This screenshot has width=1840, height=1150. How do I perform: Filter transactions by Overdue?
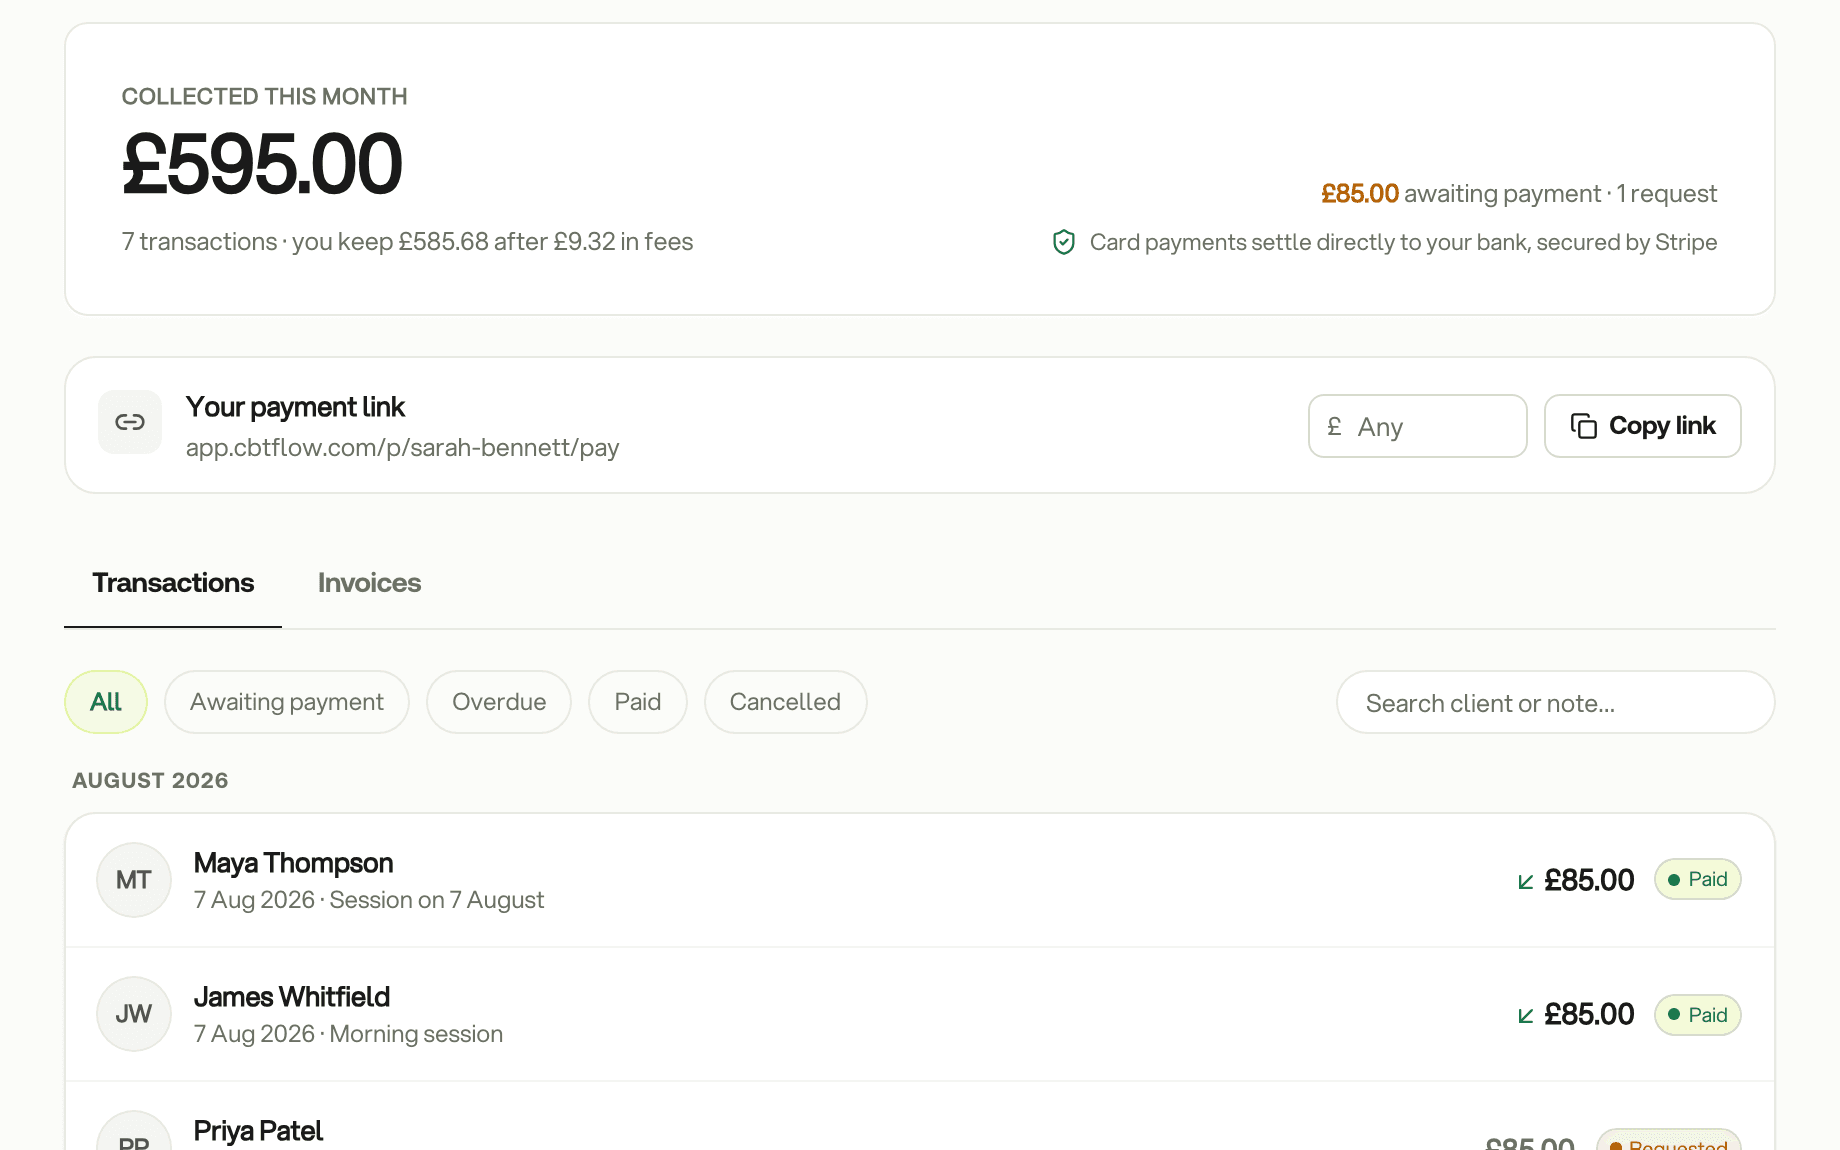pyautogui.click(x=499, y=702)
